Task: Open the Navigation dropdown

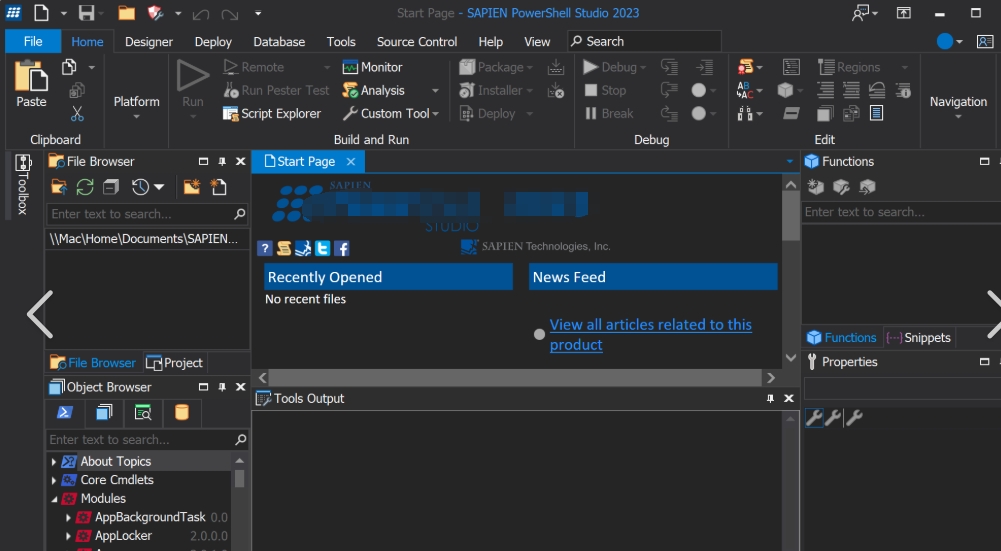Action: click(x=958, y=106)
